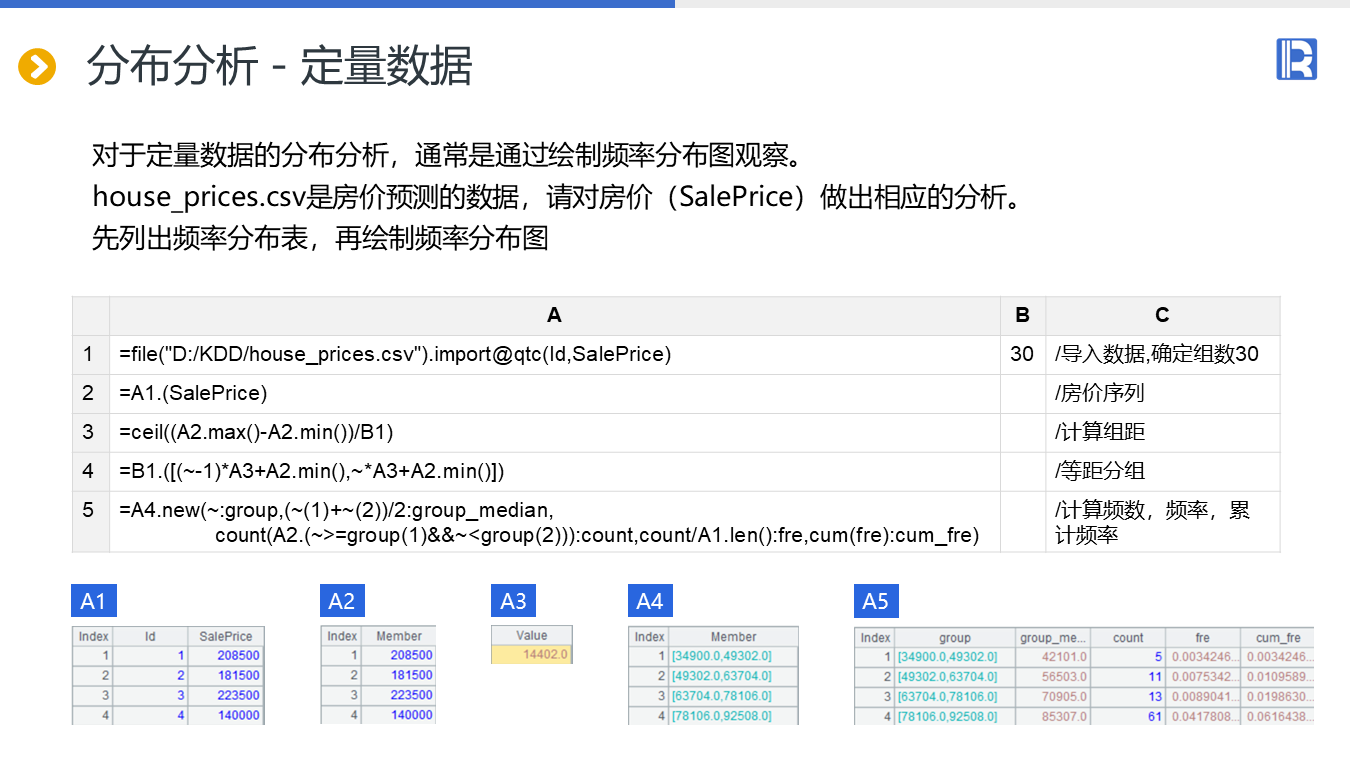Click the cum_fre column header in the A5 table
Image resolution: width=1350 pixels, height=759 pixels.
click(x=1278, y=637)
